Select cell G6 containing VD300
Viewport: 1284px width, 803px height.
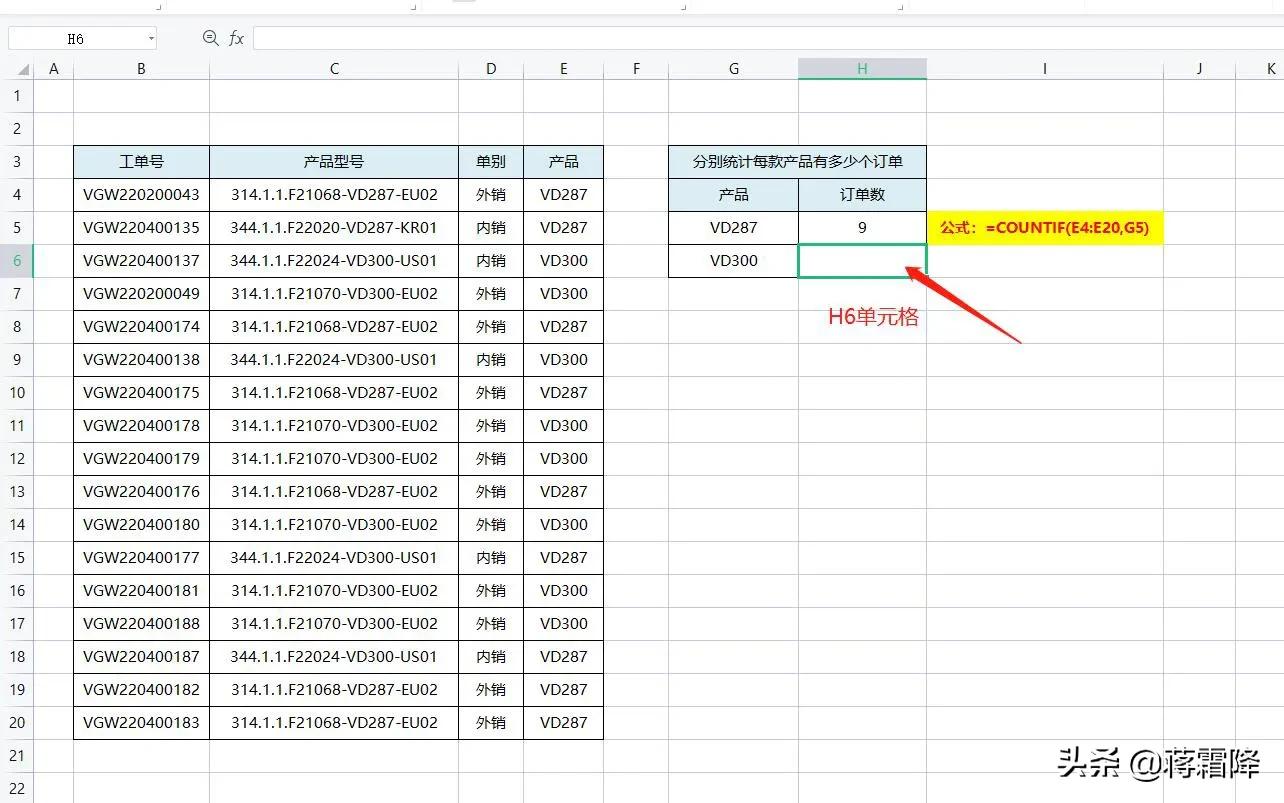click(x=734, y=261)
